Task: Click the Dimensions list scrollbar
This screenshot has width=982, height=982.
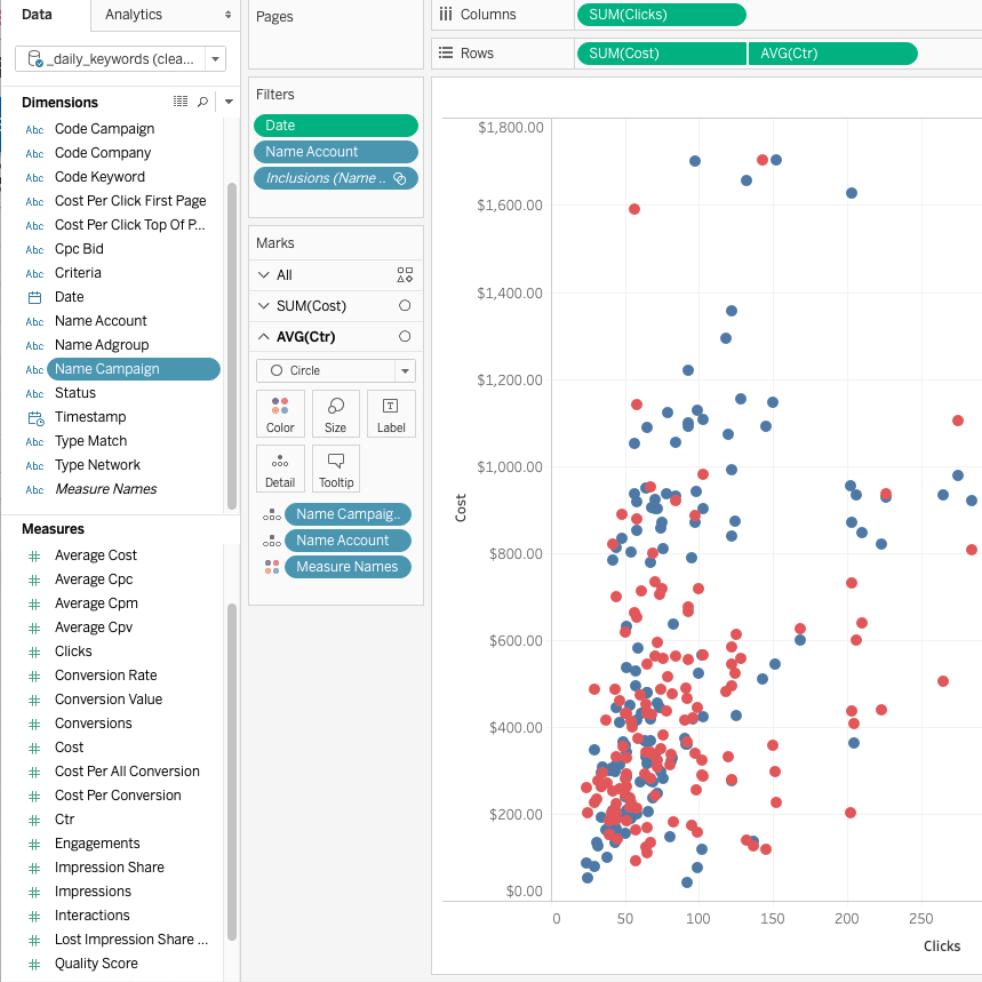Action: pos(232,346)
